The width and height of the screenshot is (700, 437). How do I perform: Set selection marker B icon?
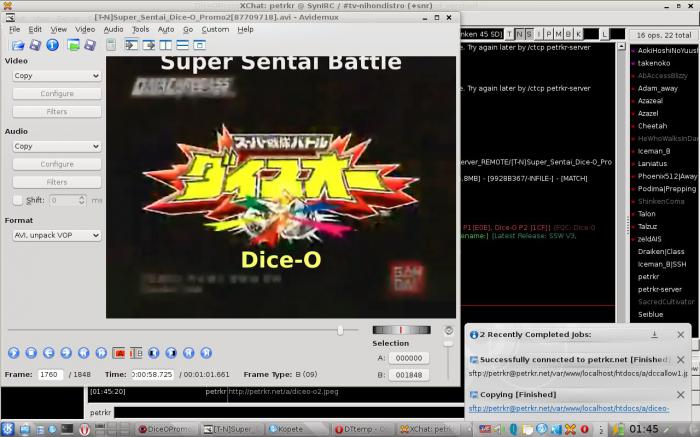pyautogui.click(x=136, y=353)
